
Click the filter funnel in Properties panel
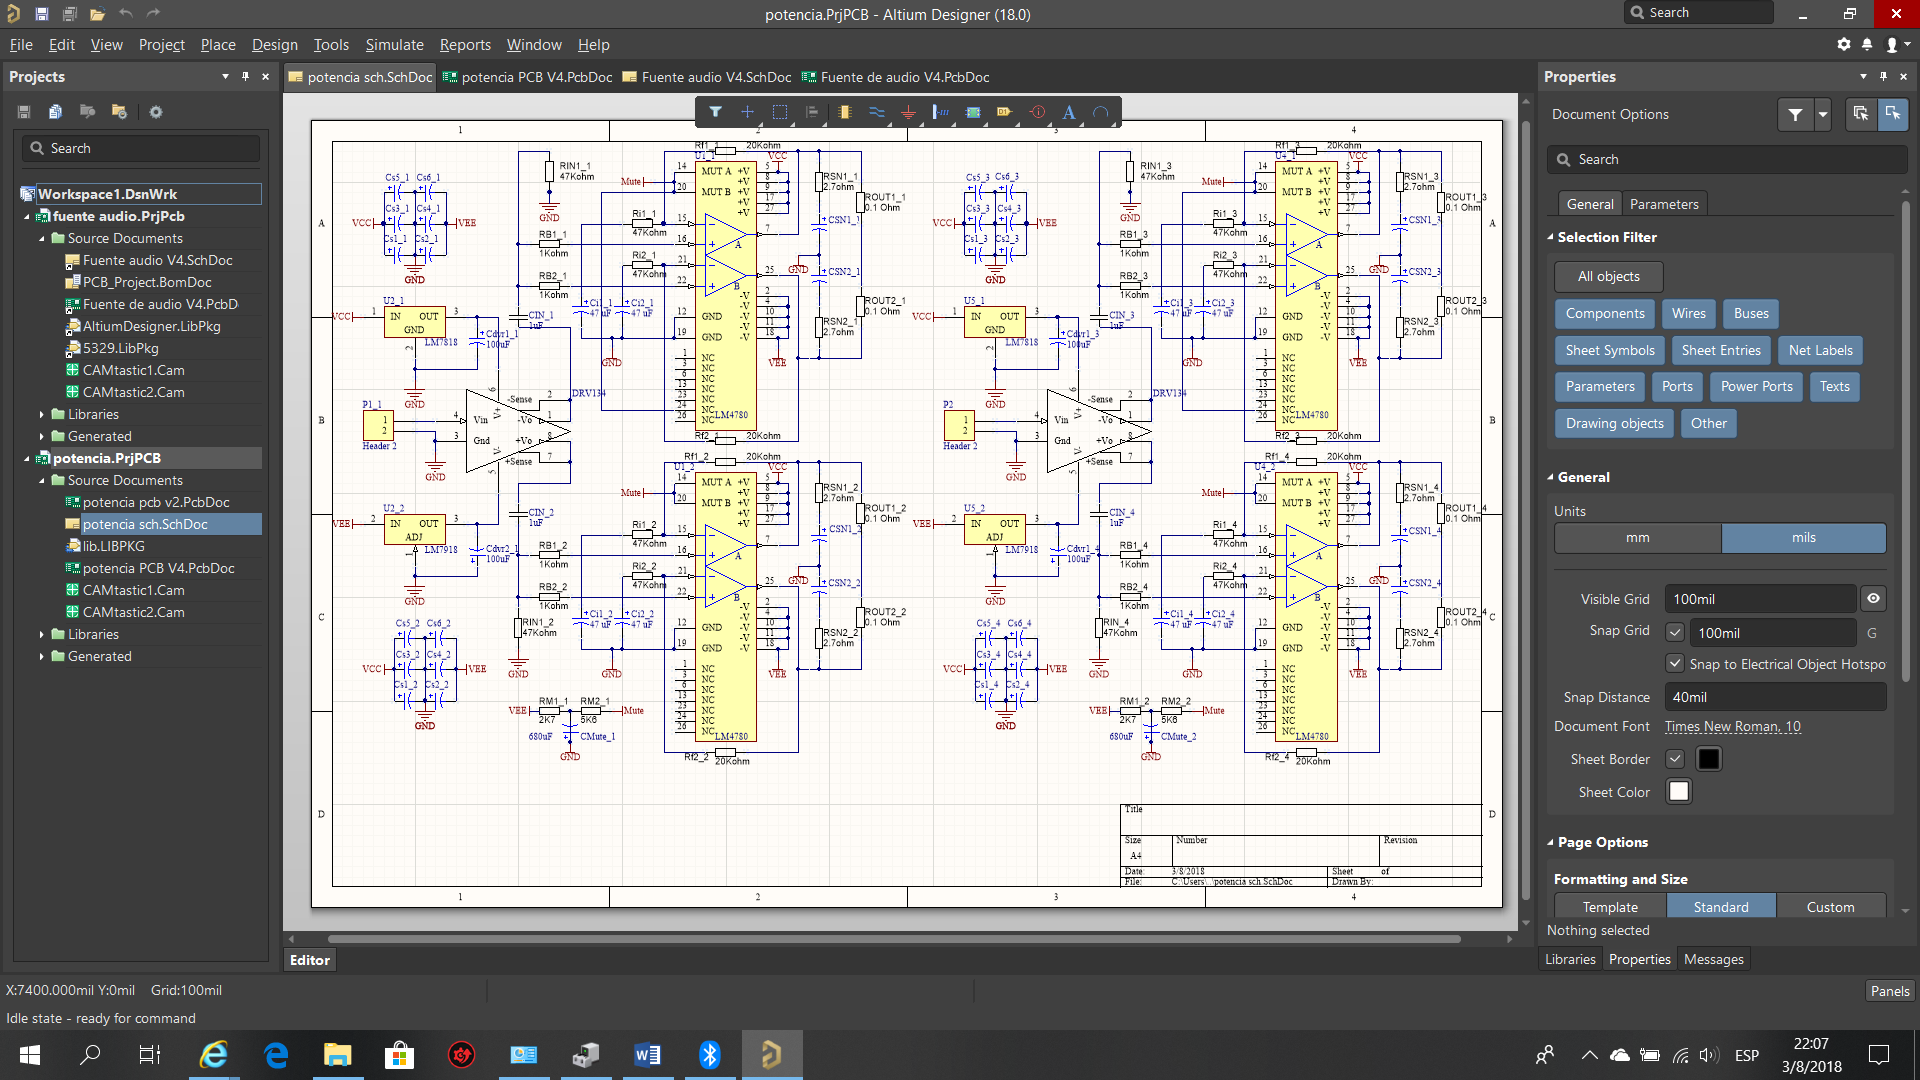[1795, 115]
